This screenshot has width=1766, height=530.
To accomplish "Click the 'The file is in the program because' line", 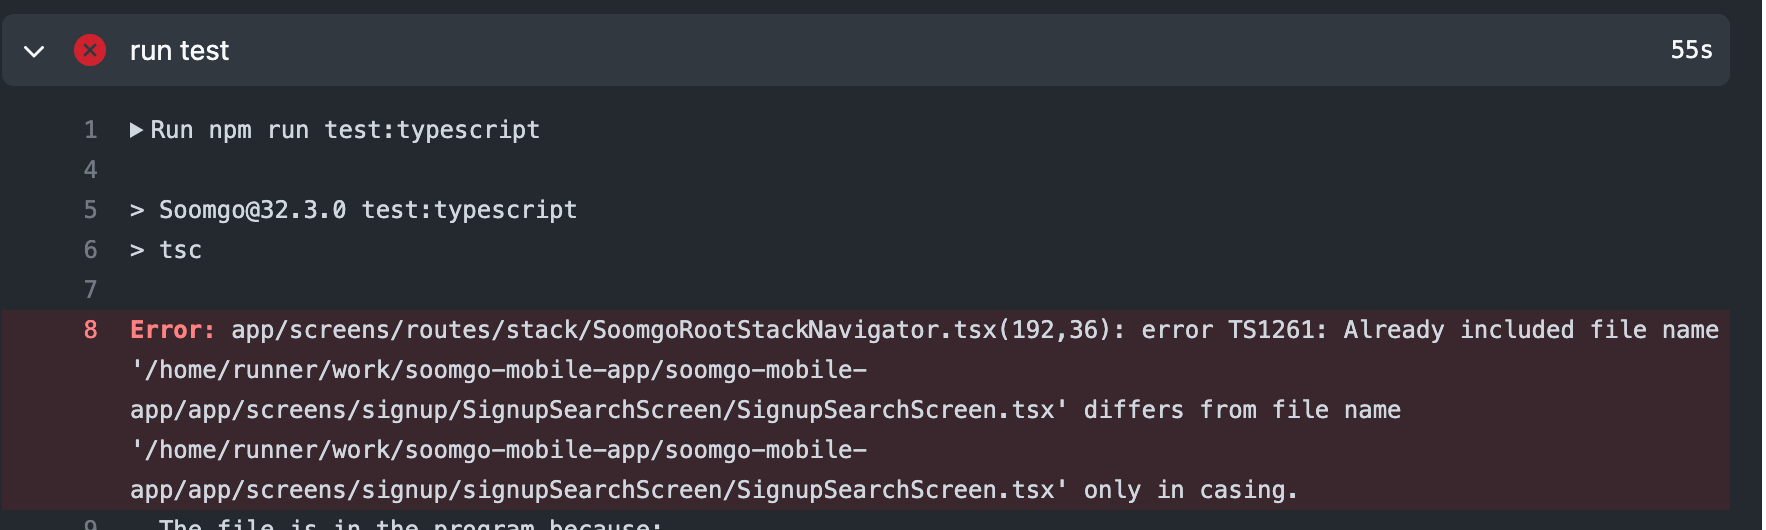I will [x=410, y=524].
